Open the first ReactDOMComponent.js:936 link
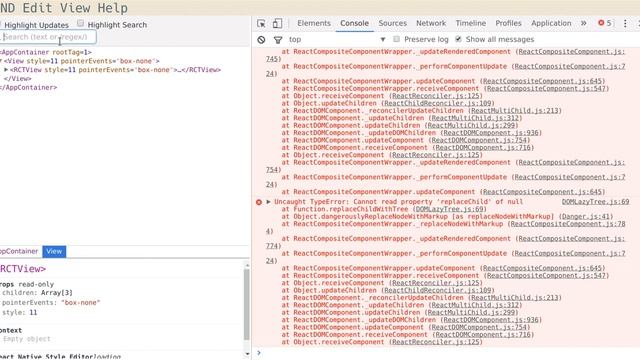 pos(491,133)
